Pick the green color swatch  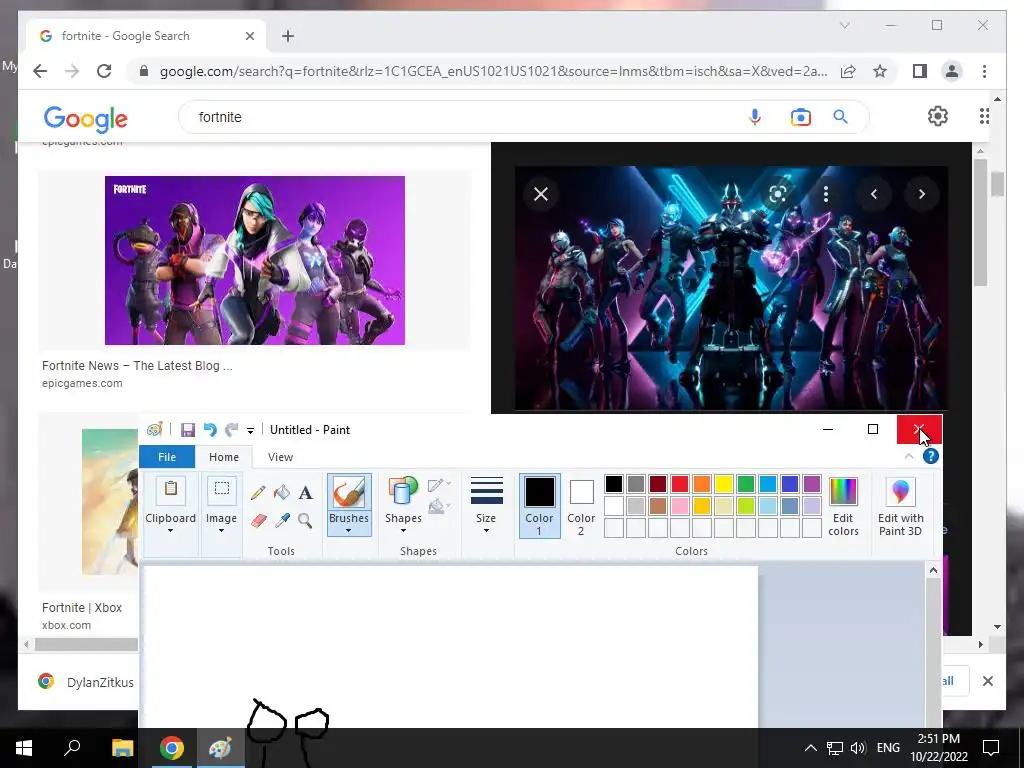[746, 484]
